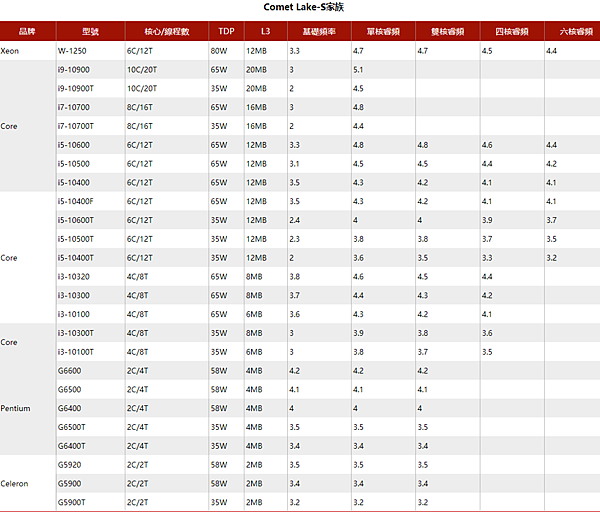Click 2MB in the G5900 row
600x512 pixels.
coord(254,484)
